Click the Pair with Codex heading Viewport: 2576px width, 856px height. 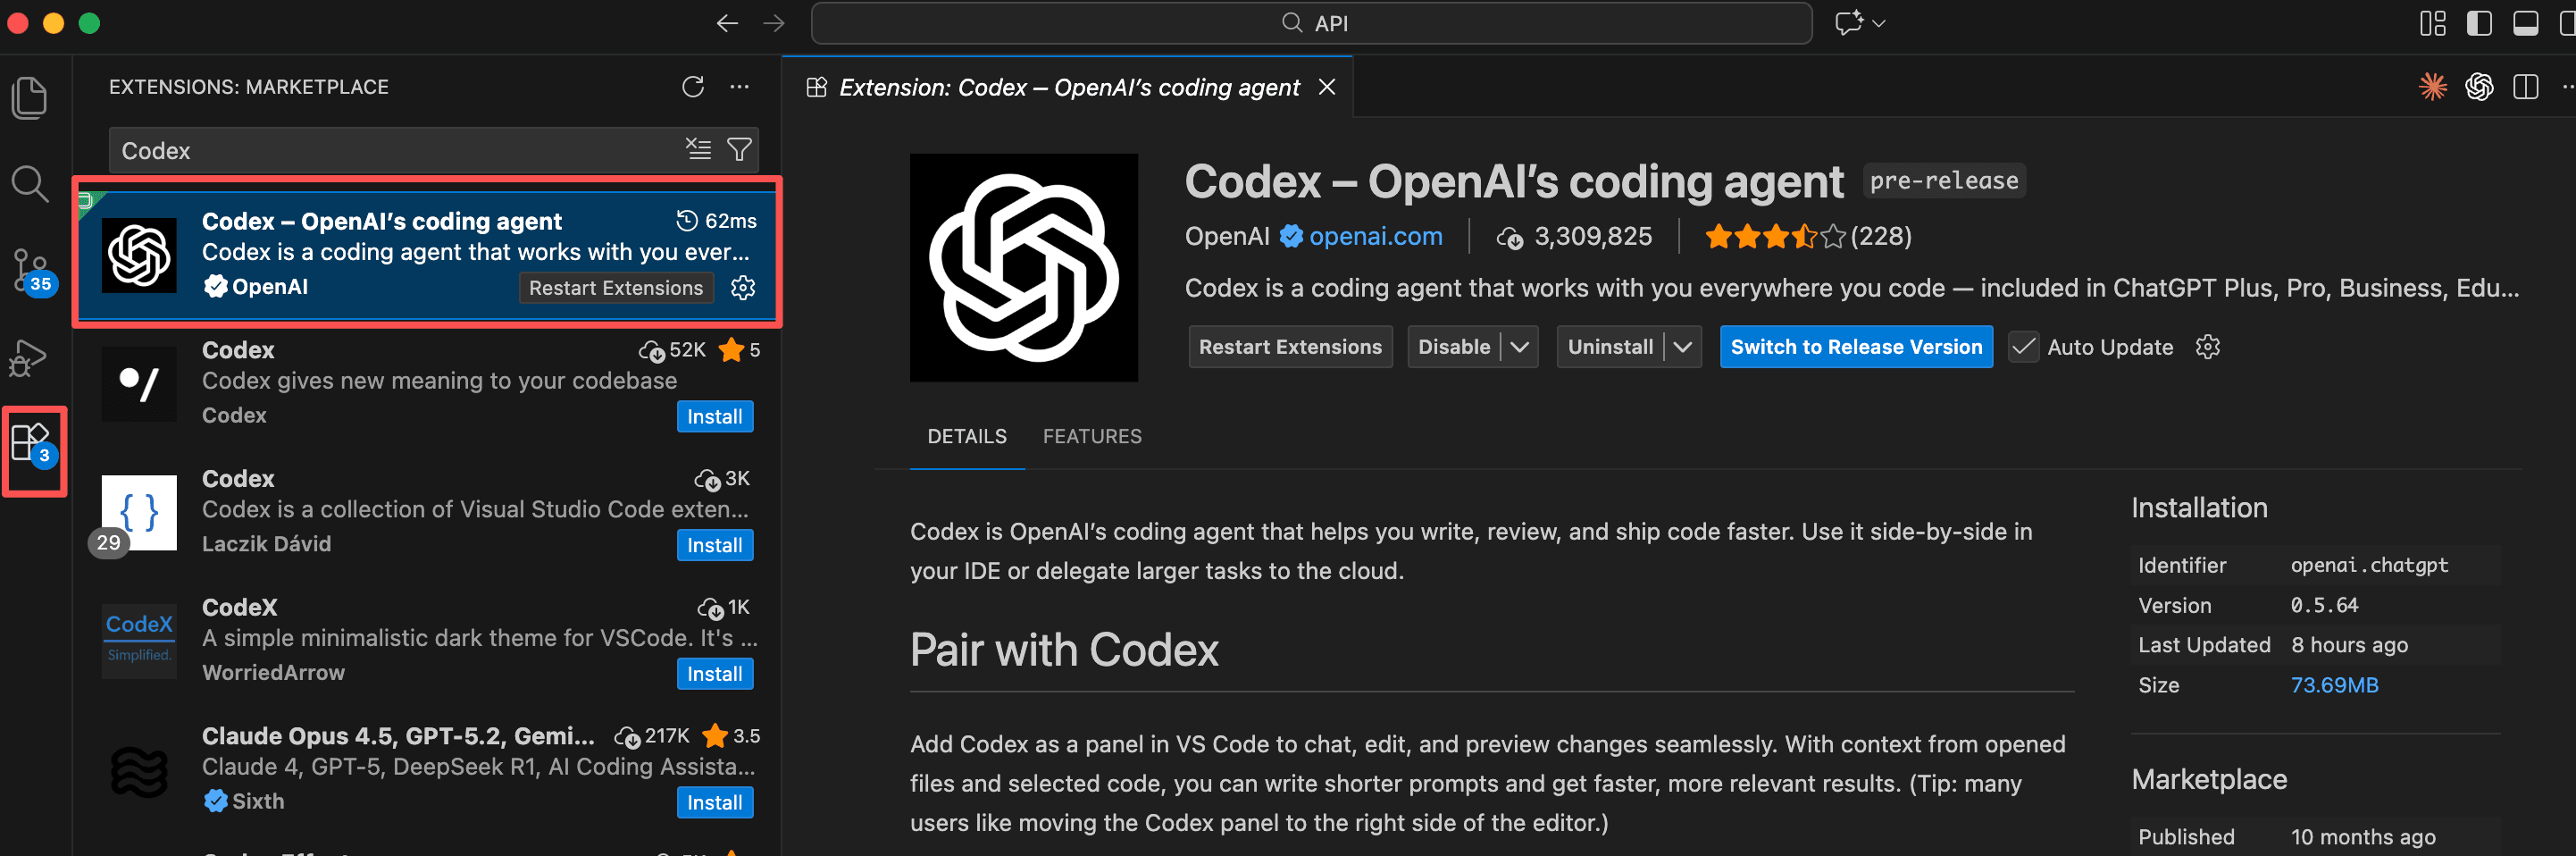pyautogui.click(x=1064, y=650)
